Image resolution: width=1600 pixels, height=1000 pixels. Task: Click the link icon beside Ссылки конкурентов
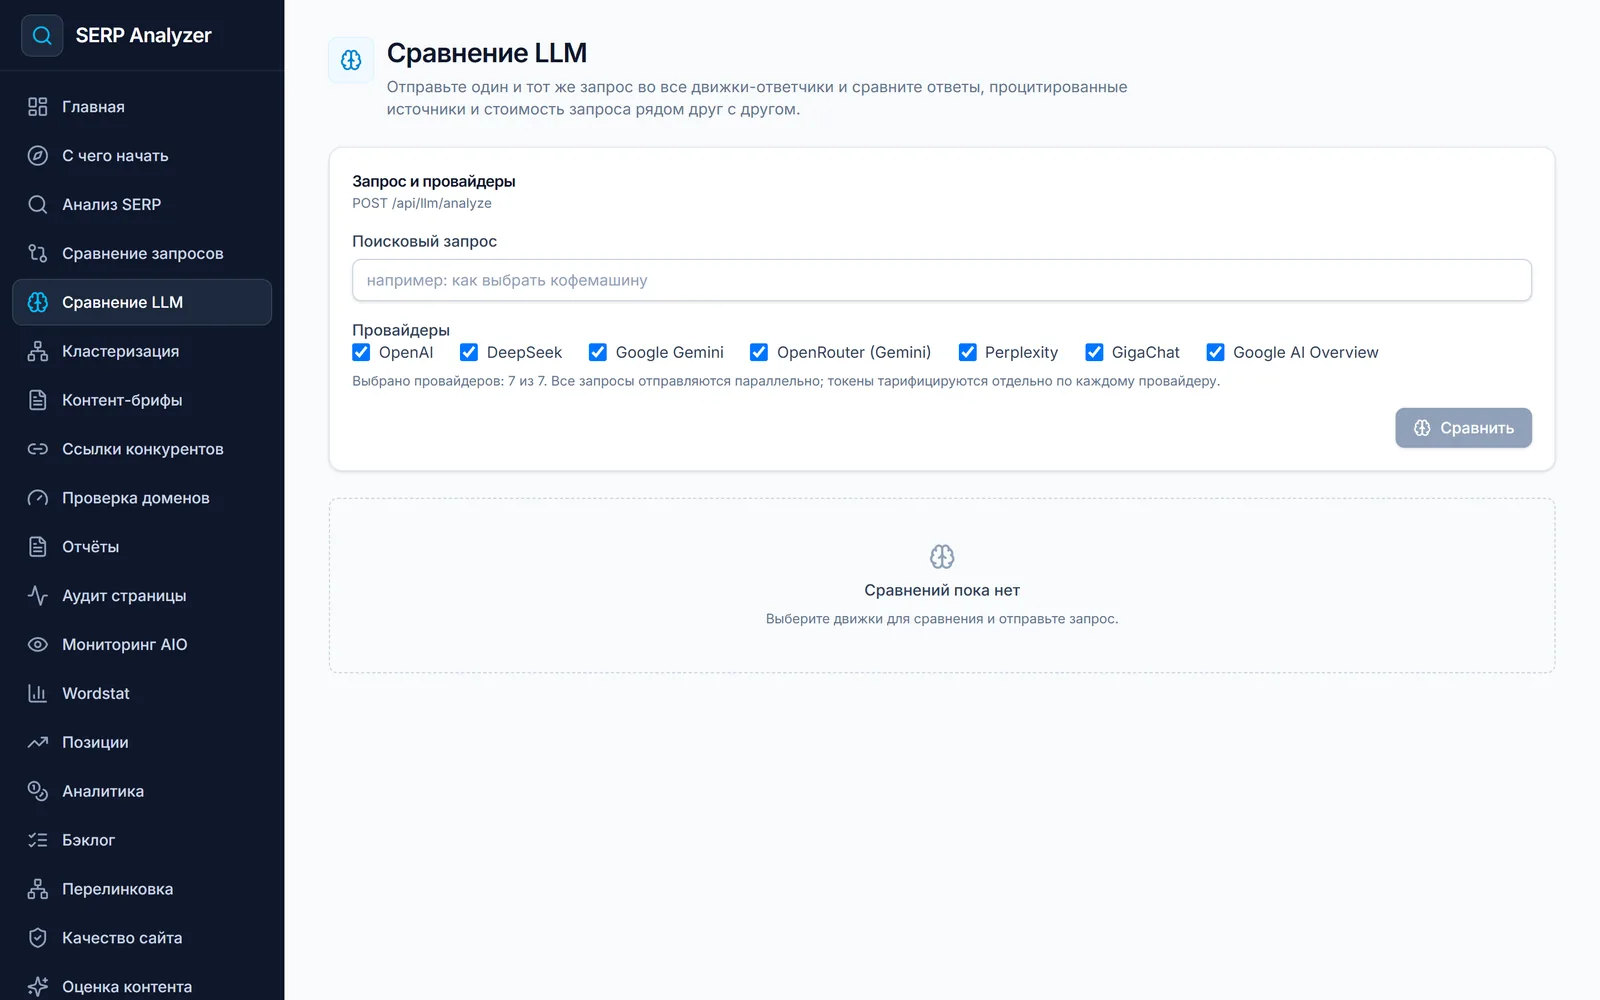click(38, 450)
